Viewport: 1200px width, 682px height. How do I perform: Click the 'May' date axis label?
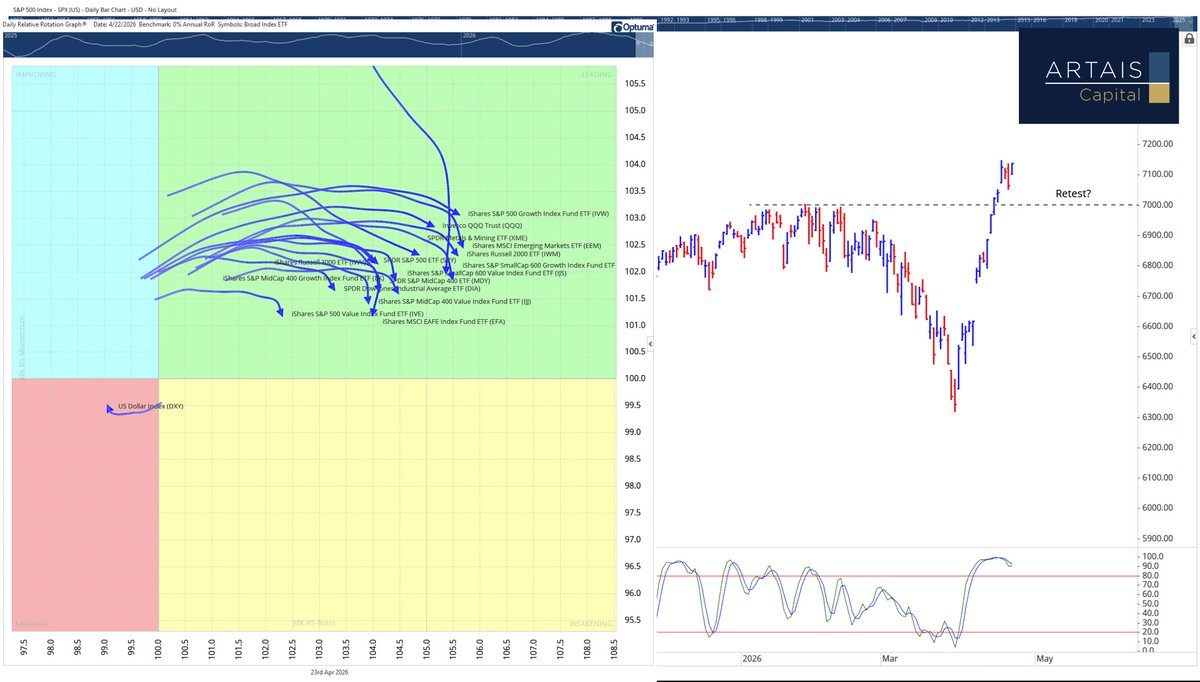1044,660
